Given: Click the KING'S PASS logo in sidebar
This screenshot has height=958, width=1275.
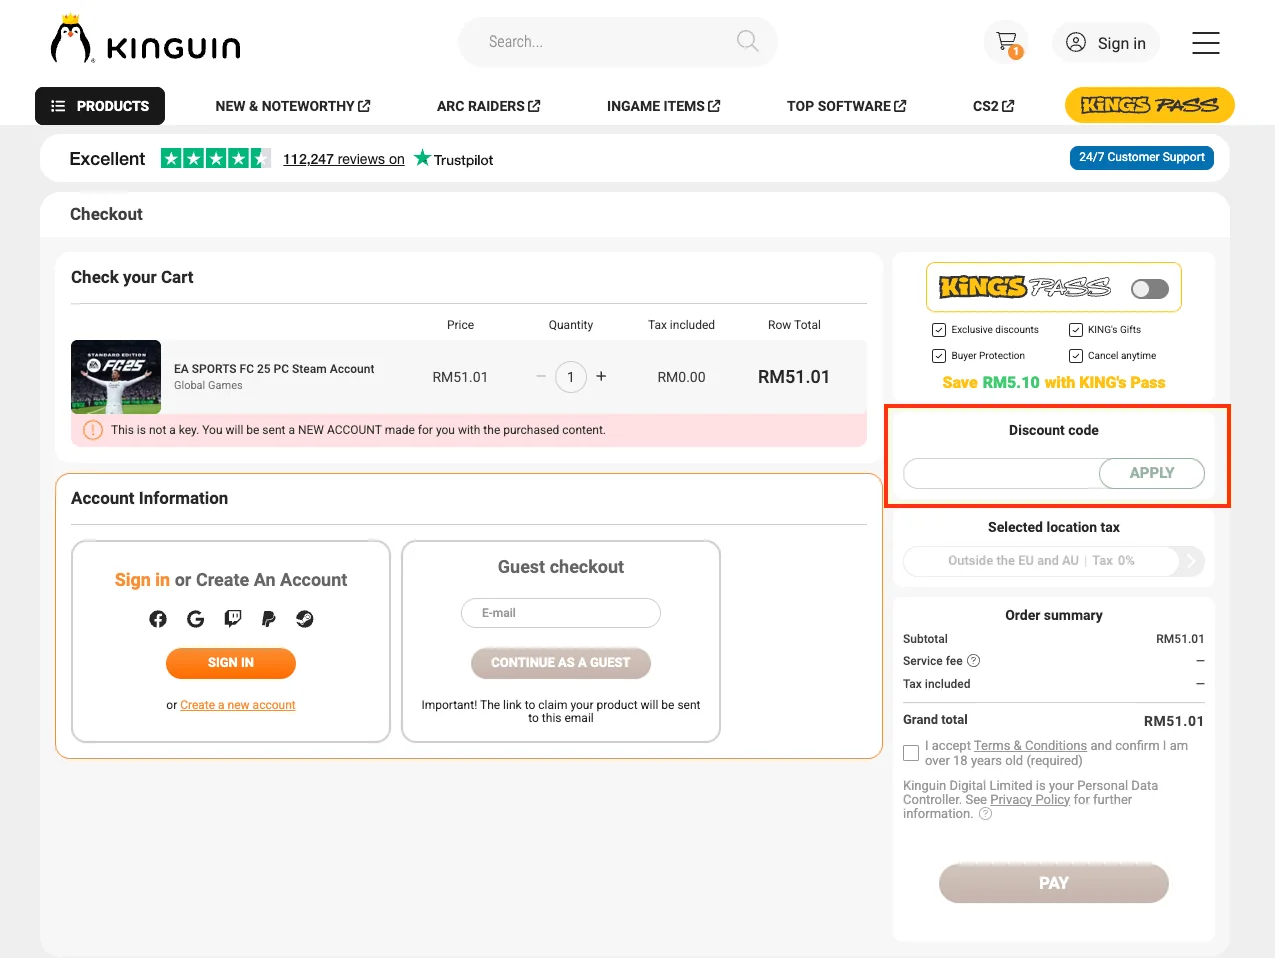Looking at the screenshot, I should [1025, 288].
